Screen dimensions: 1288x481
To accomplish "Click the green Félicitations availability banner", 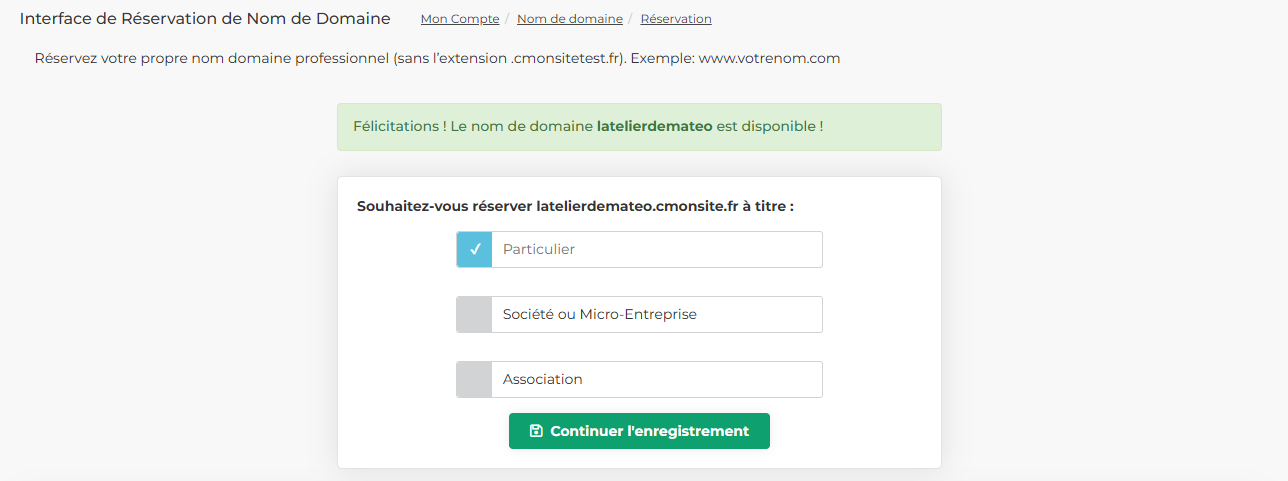I will coord(639,127).
